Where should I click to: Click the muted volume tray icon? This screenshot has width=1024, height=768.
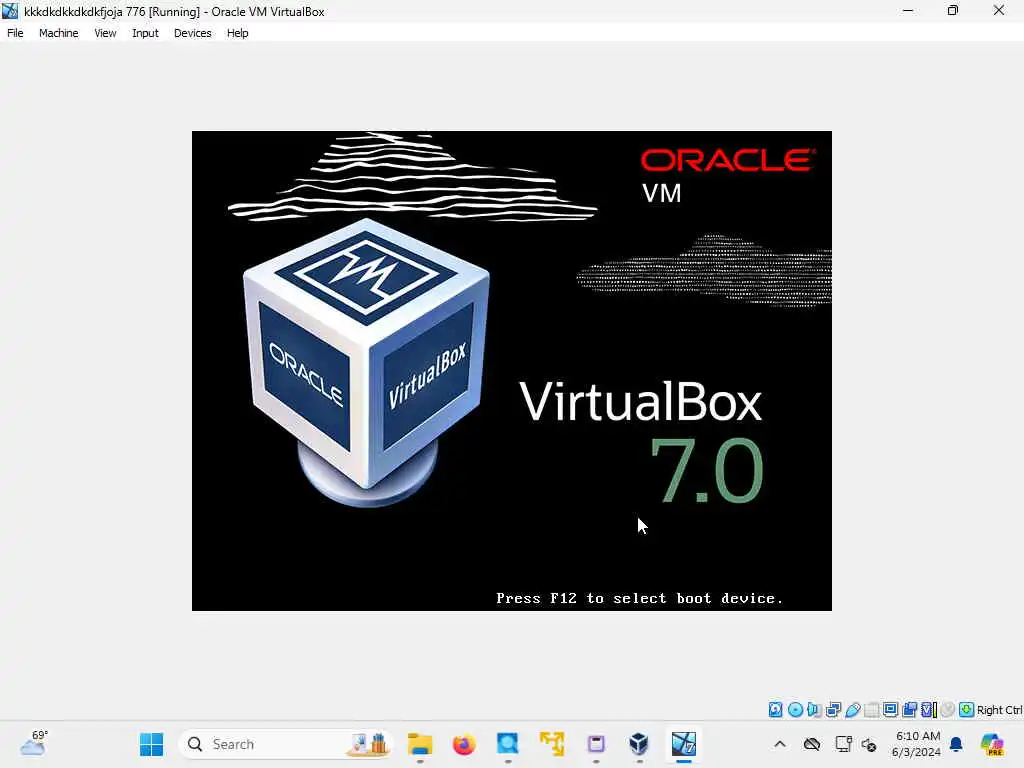click(869, 744)
